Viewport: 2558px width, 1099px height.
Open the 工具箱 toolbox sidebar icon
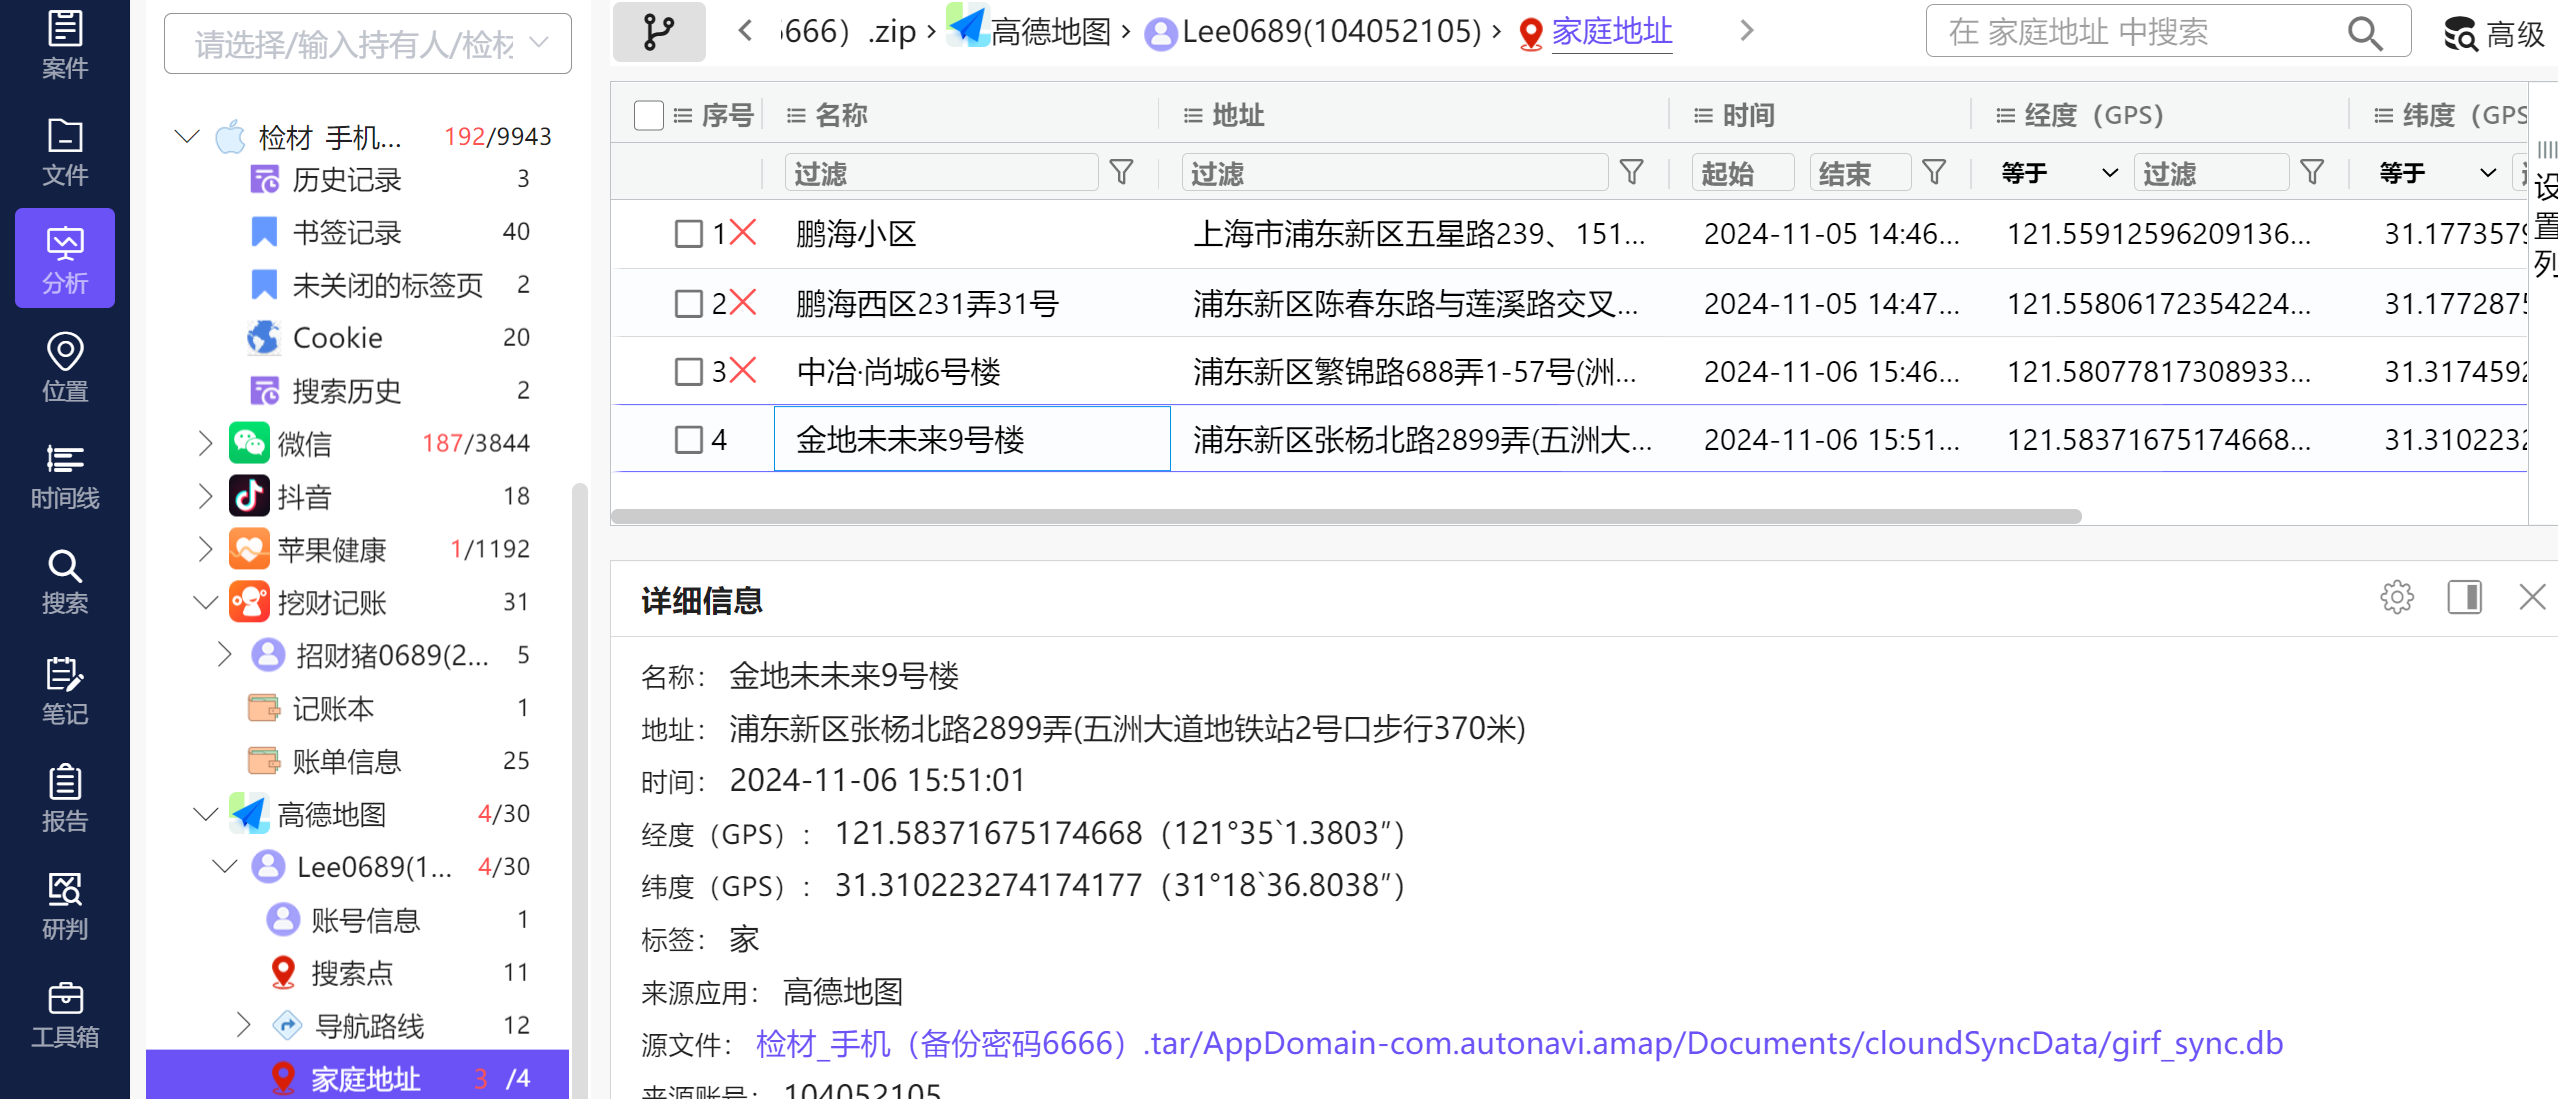click(x=64, y=1014)
